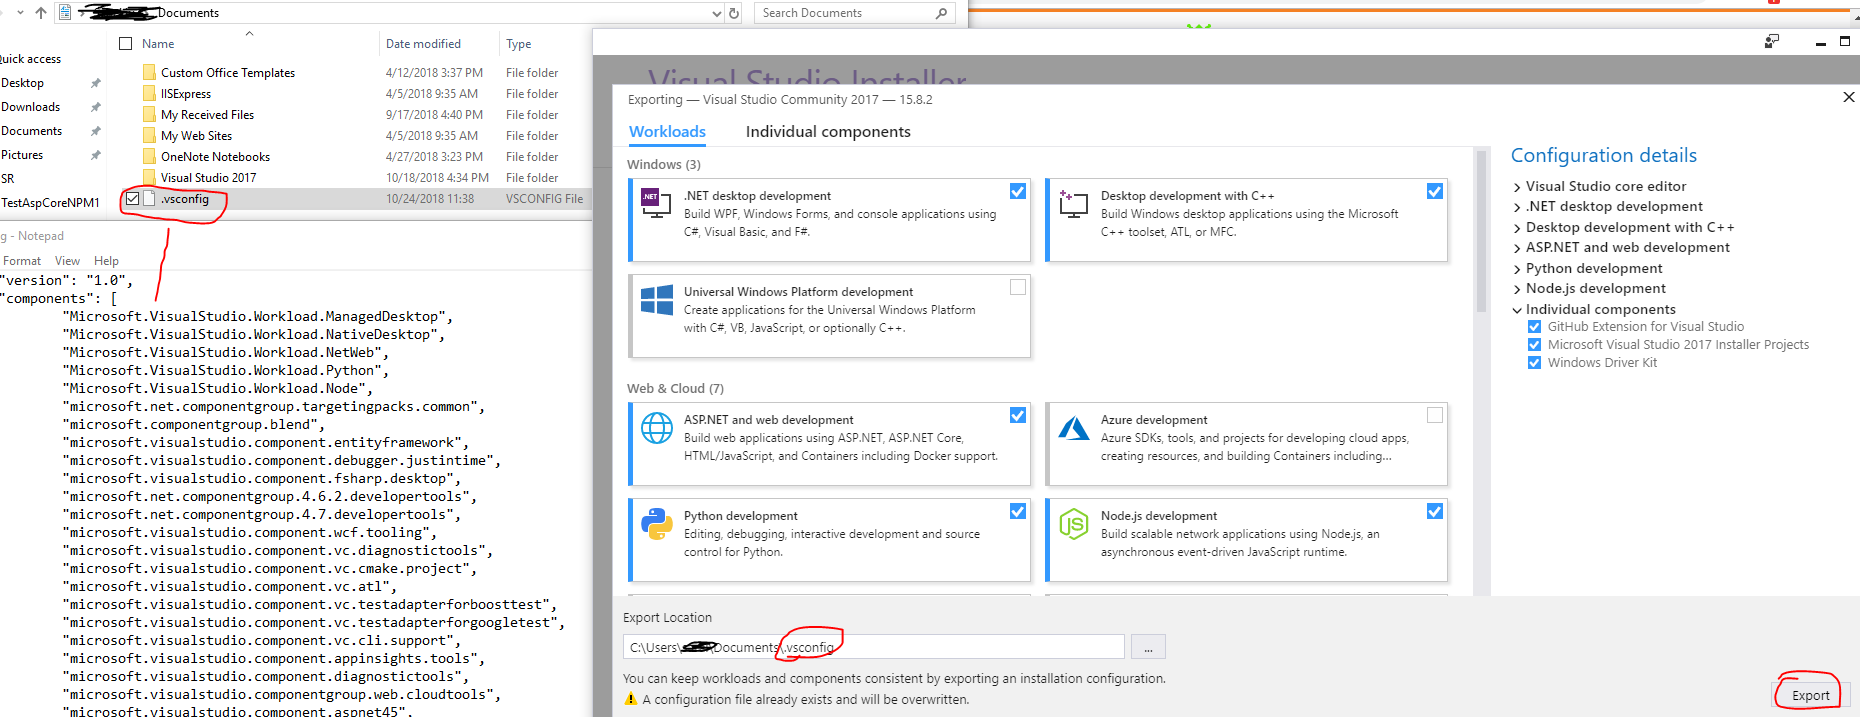Switch to the Workloads tab

click(x=667, y=132)
